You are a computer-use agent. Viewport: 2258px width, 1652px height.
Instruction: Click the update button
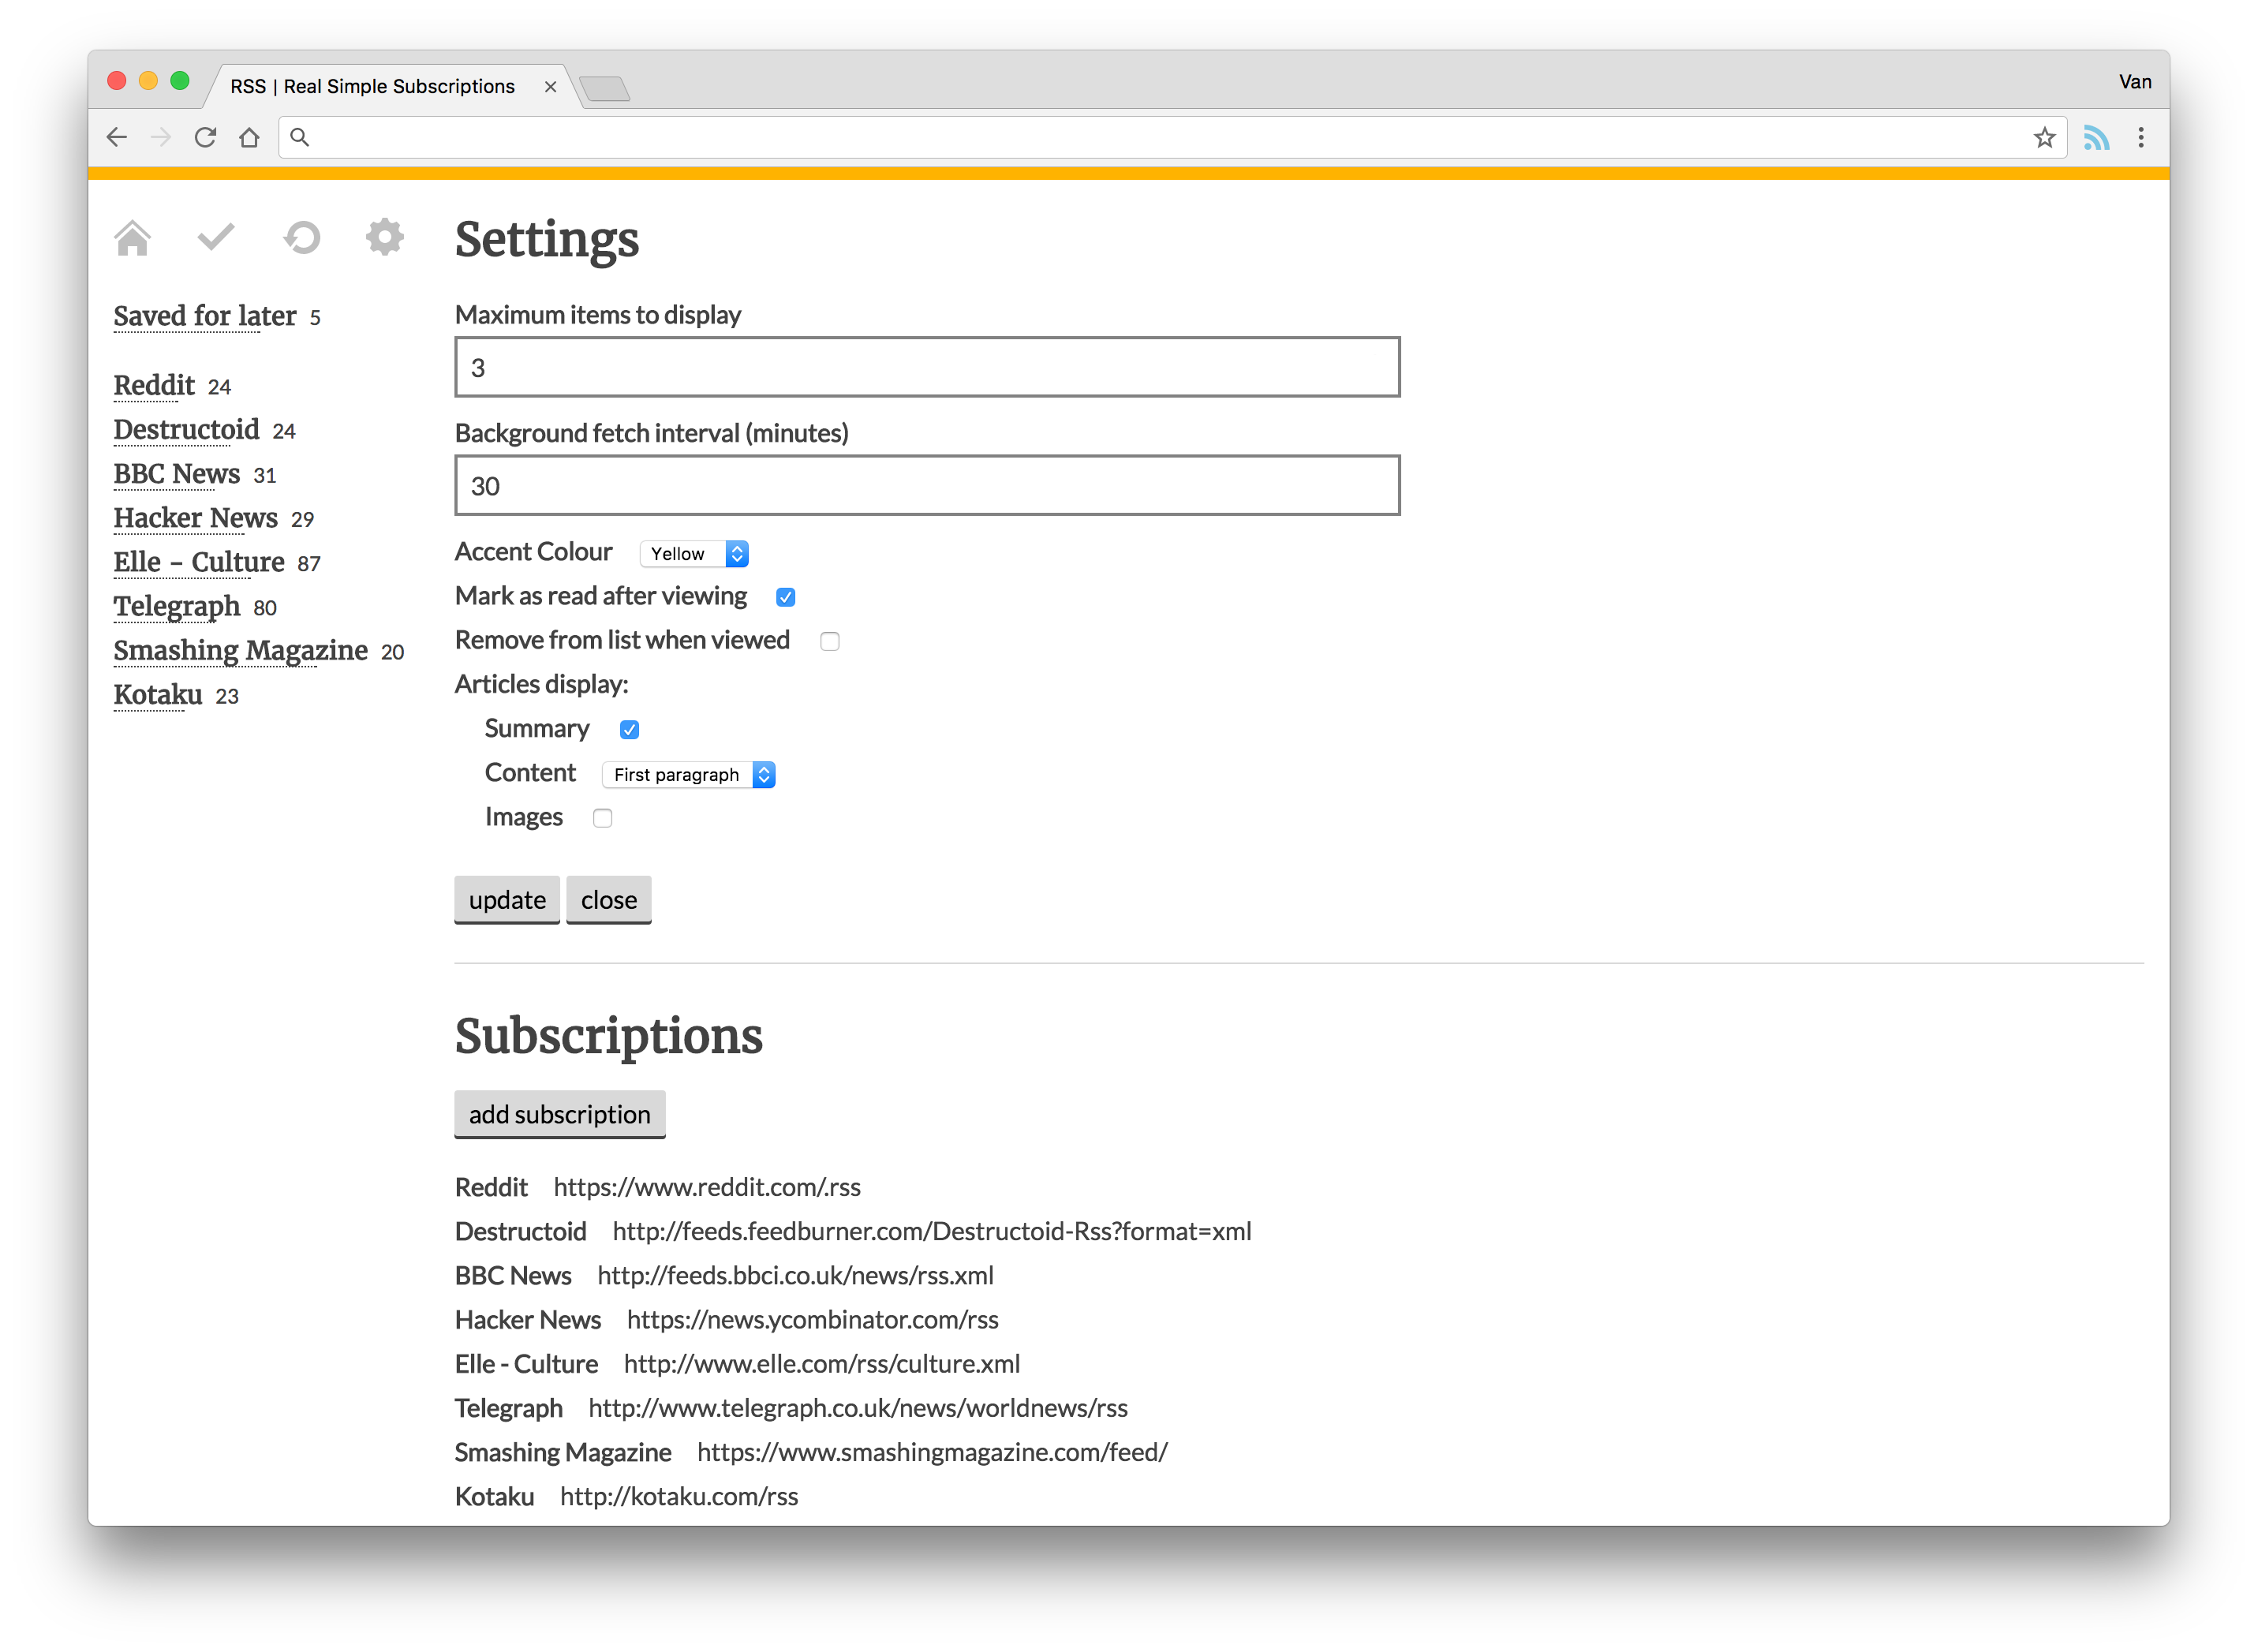click(507, 899)
